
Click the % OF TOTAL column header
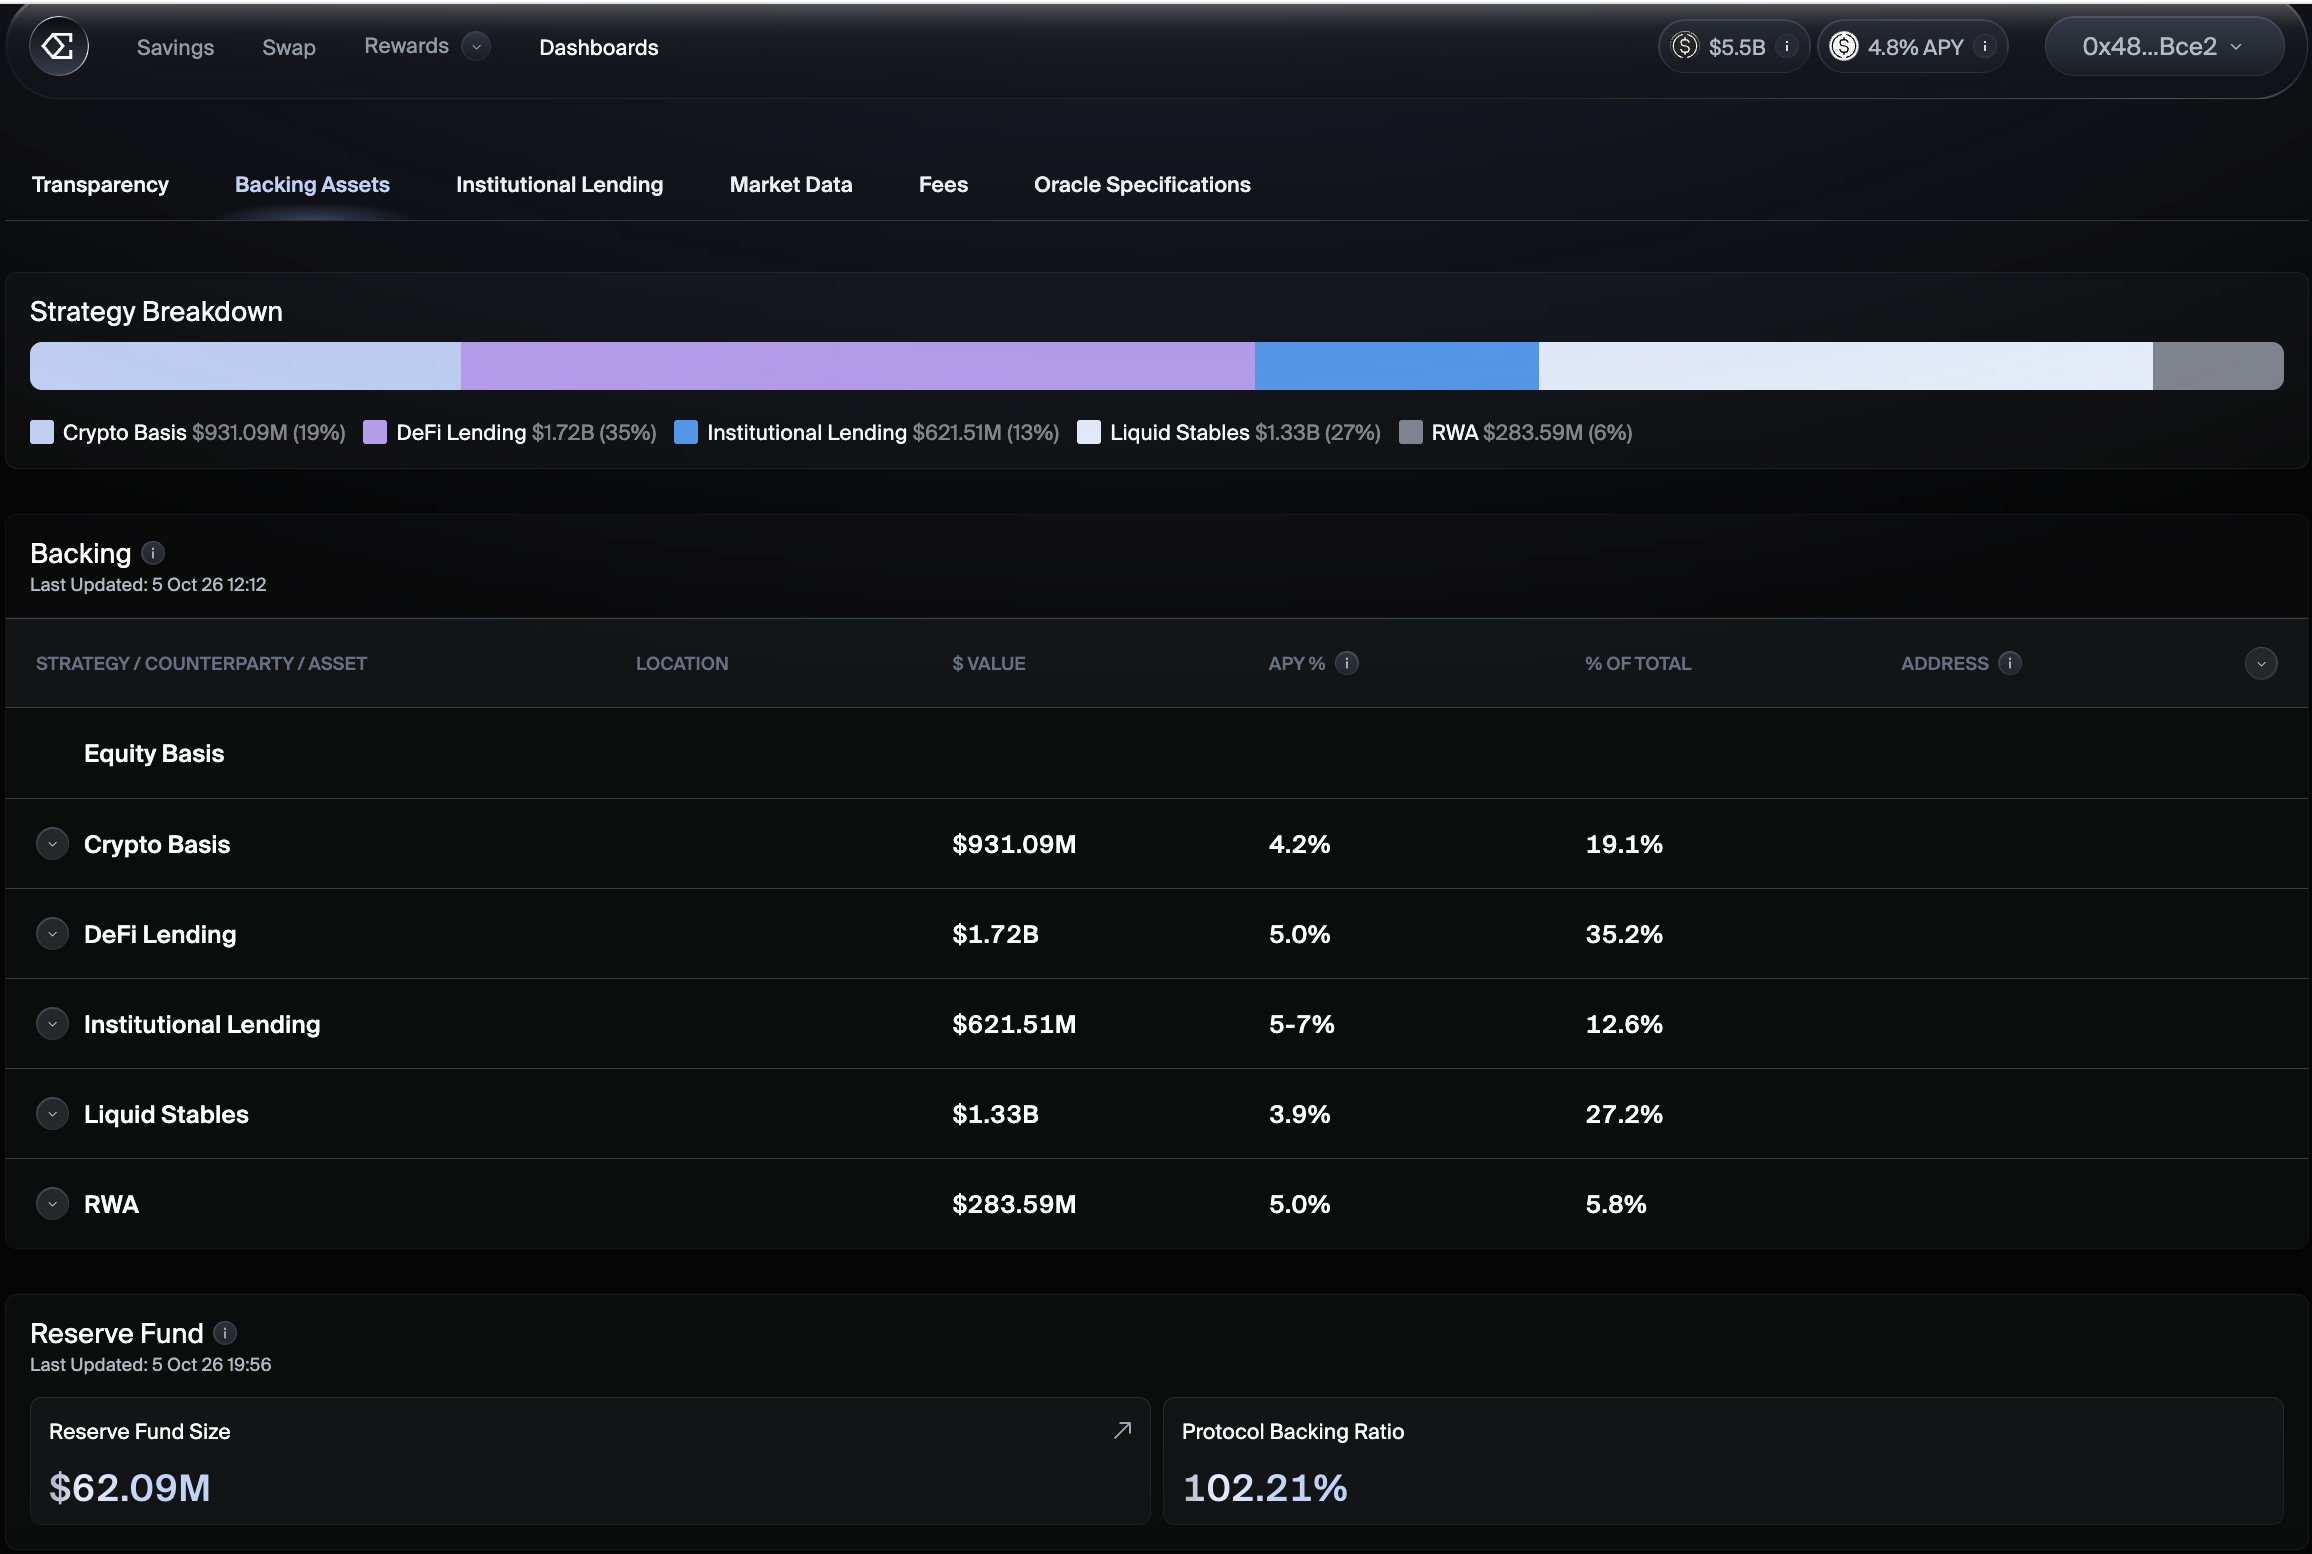1638,663
